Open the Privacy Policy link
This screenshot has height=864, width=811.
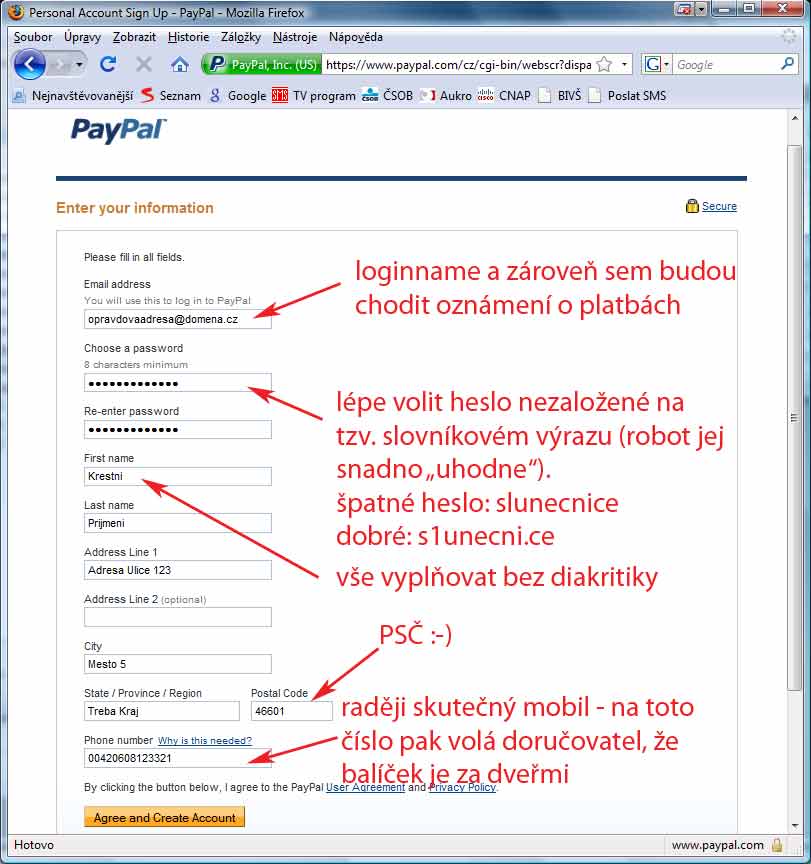[462, 787]
